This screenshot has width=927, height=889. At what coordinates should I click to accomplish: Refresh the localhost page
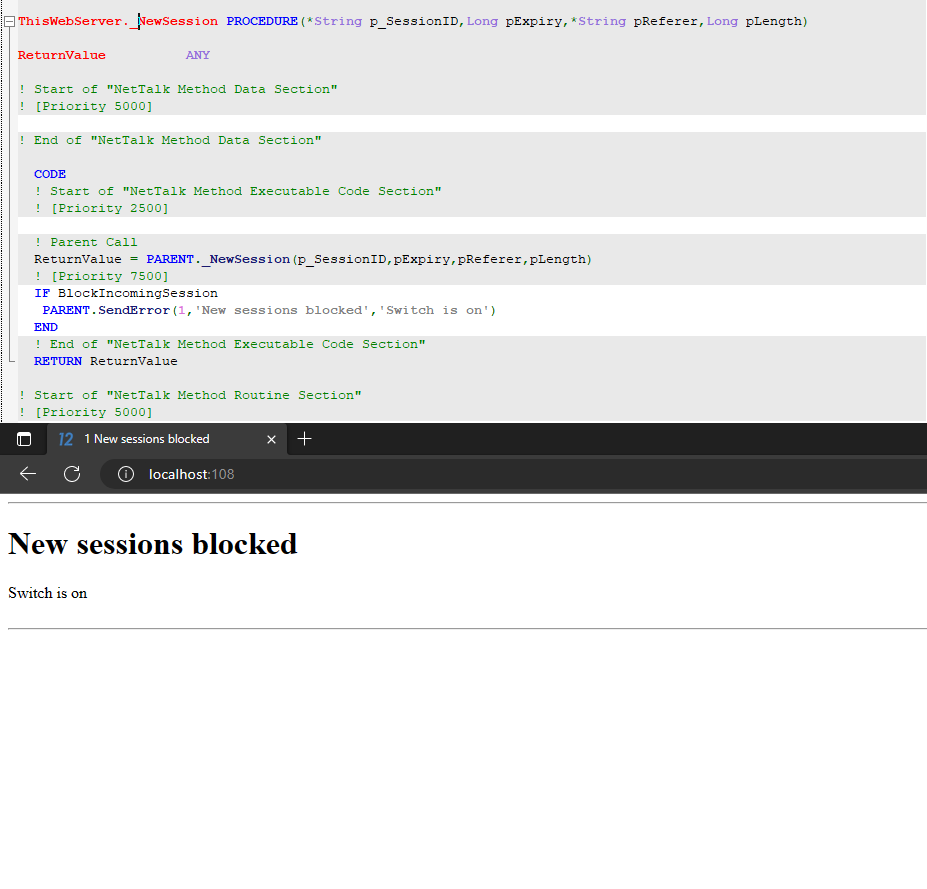[72, 474]
